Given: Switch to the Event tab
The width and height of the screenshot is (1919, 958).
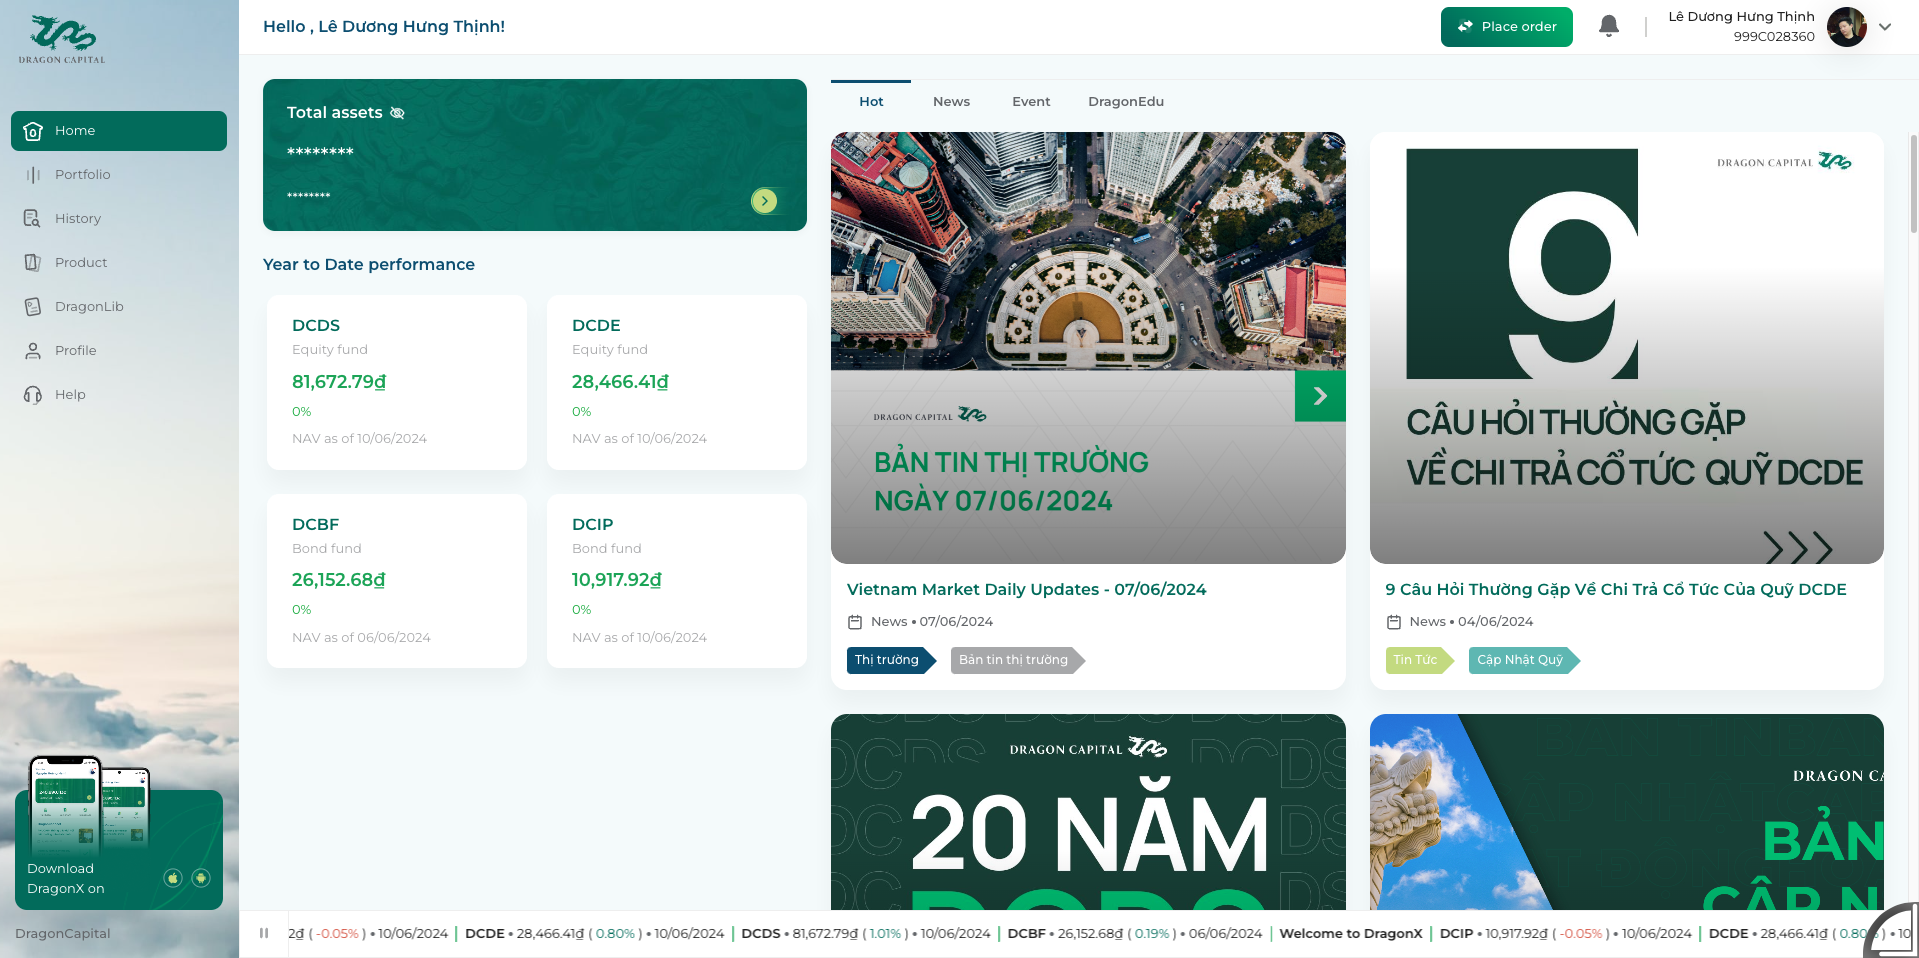Looking at the screenshot, I should coord(1031,101).
